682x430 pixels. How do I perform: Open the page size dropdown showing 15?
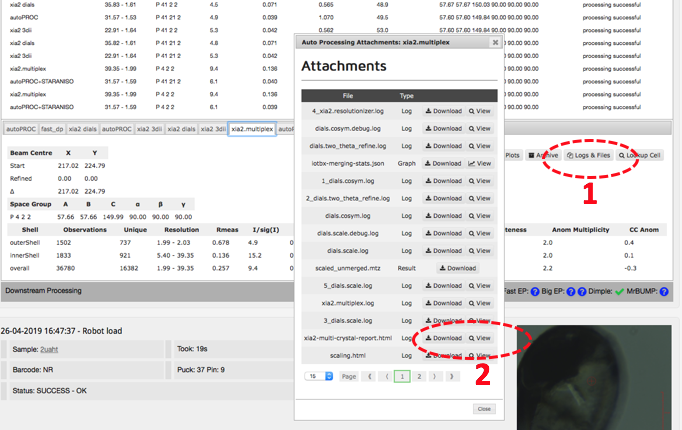point(319,376)
